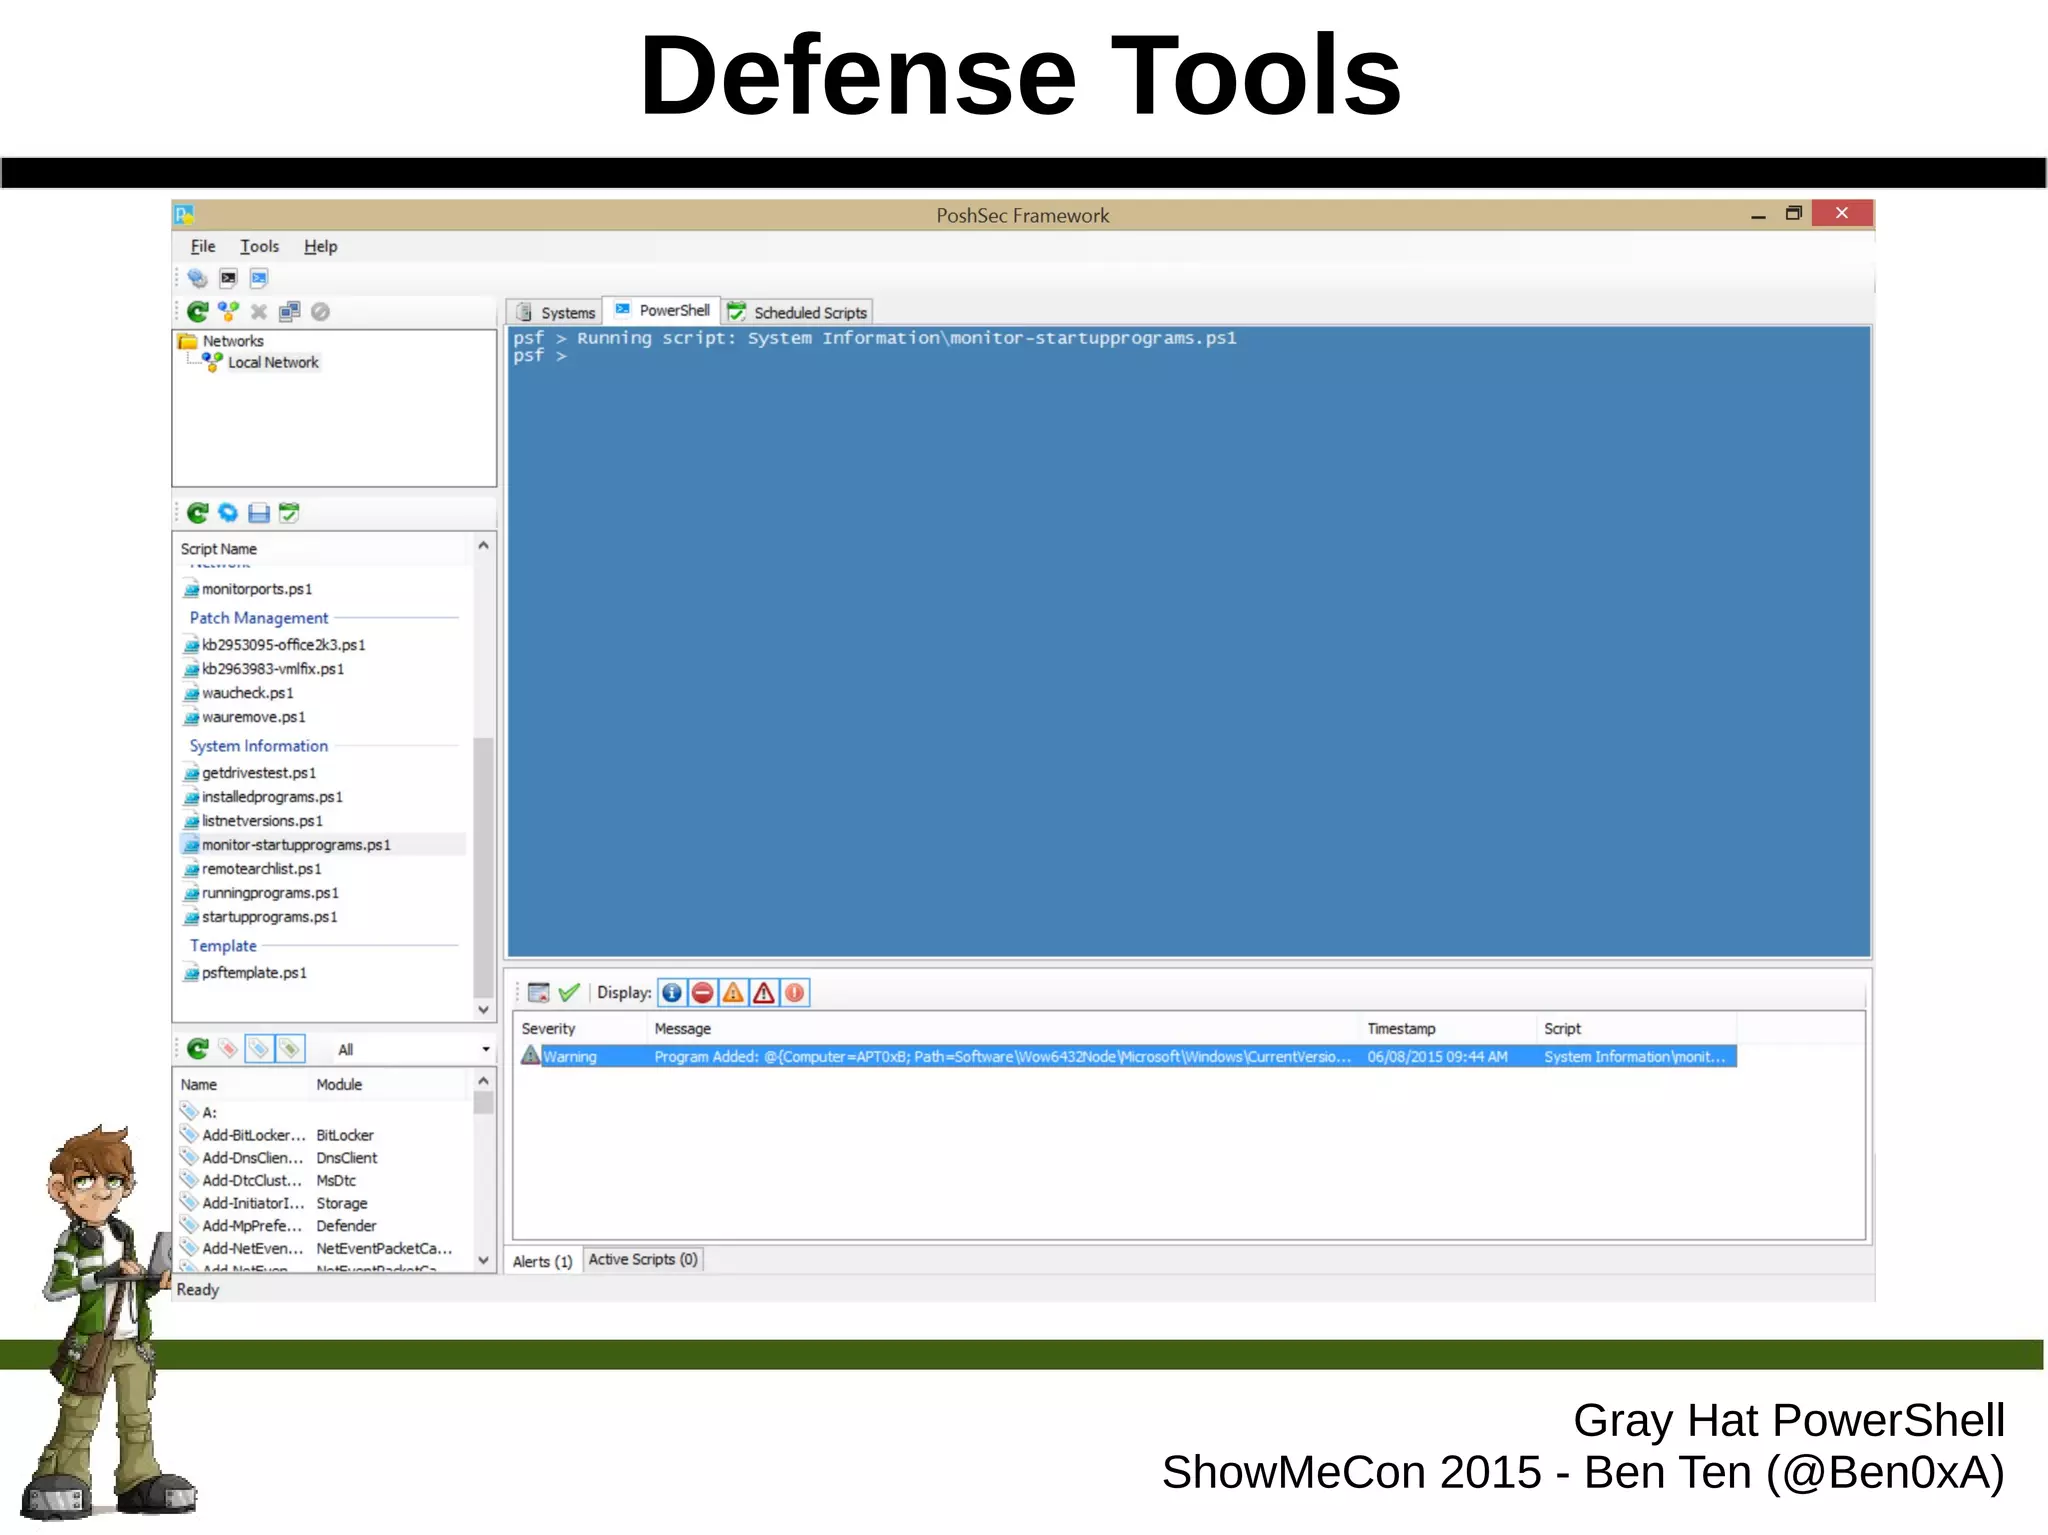Select the Add-MpPrefe Defender command row
This screenshot has width=2048, height=1535.
coord(324,1226)
